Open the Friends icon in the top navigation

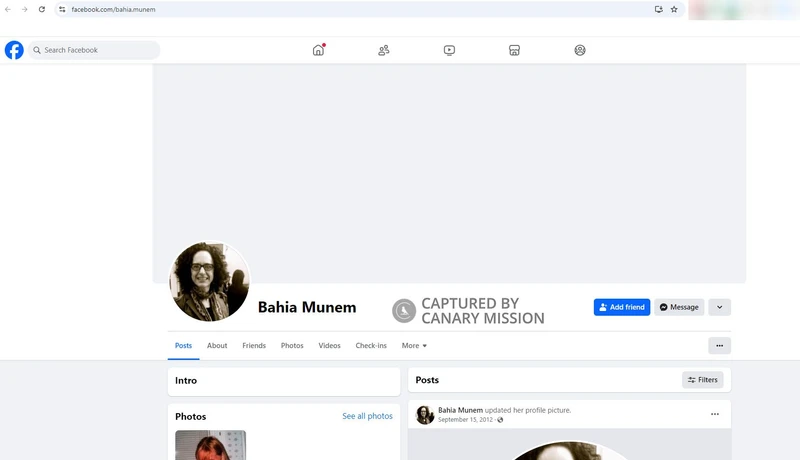(x=384, y=50)
